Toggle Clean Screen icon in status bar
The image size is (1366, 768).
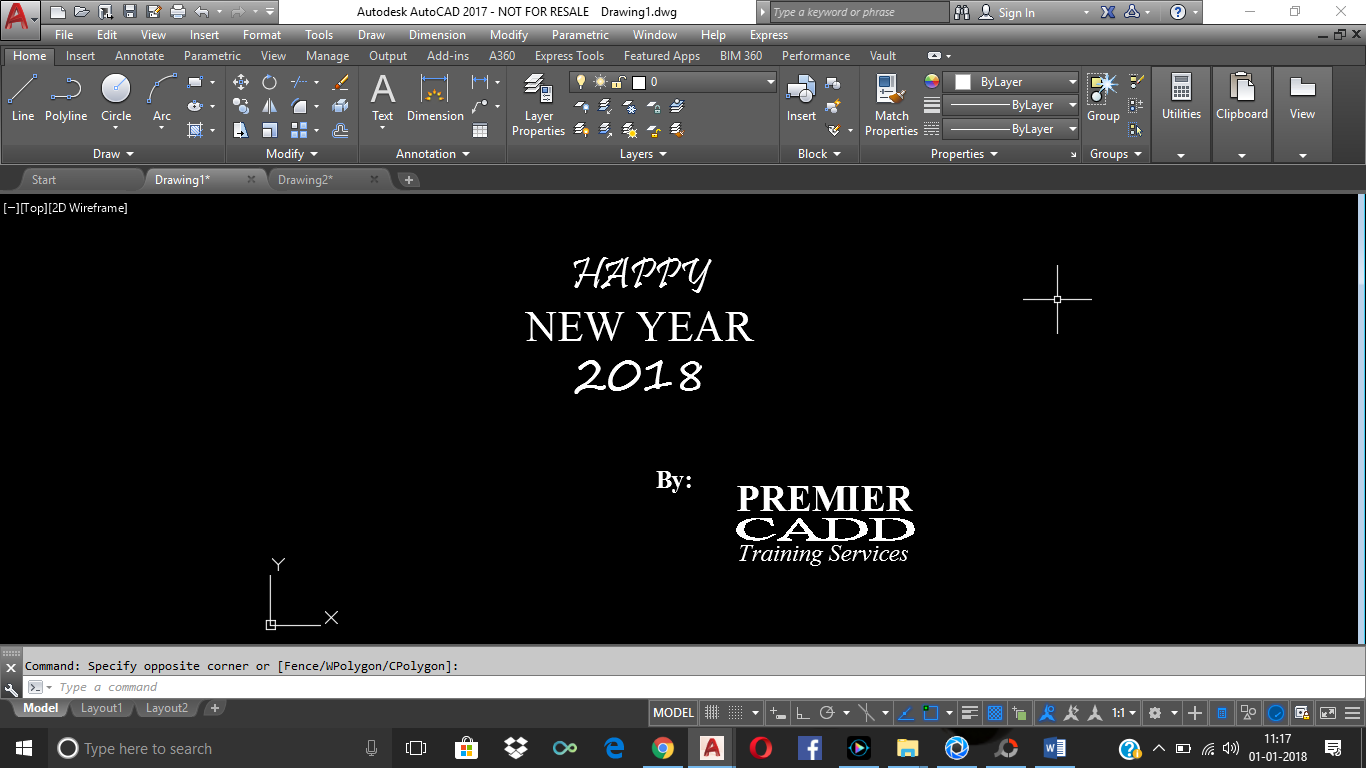coord(1327,713)
